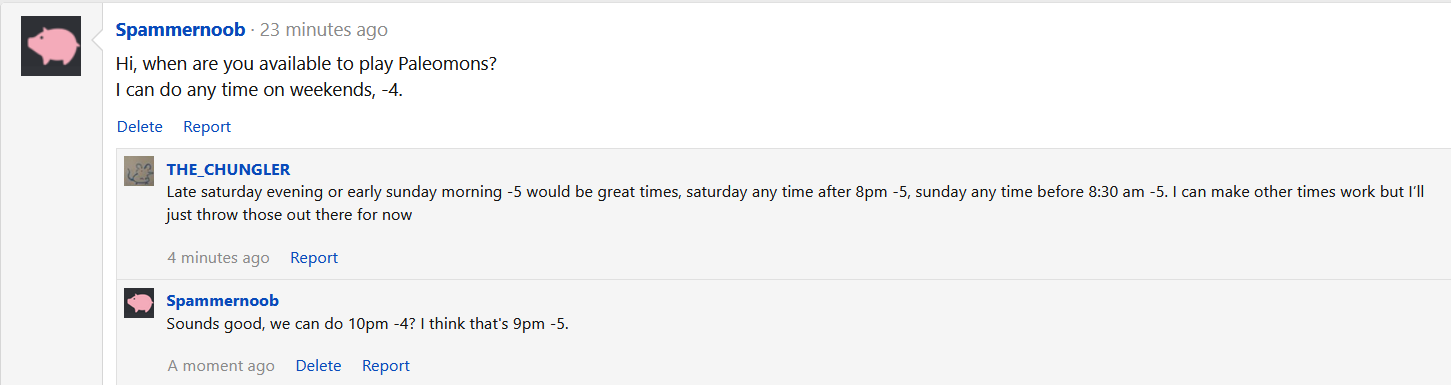Click the "Sounds good, we can do 10pm" text

pyautogui.click(x=367, y=324)
